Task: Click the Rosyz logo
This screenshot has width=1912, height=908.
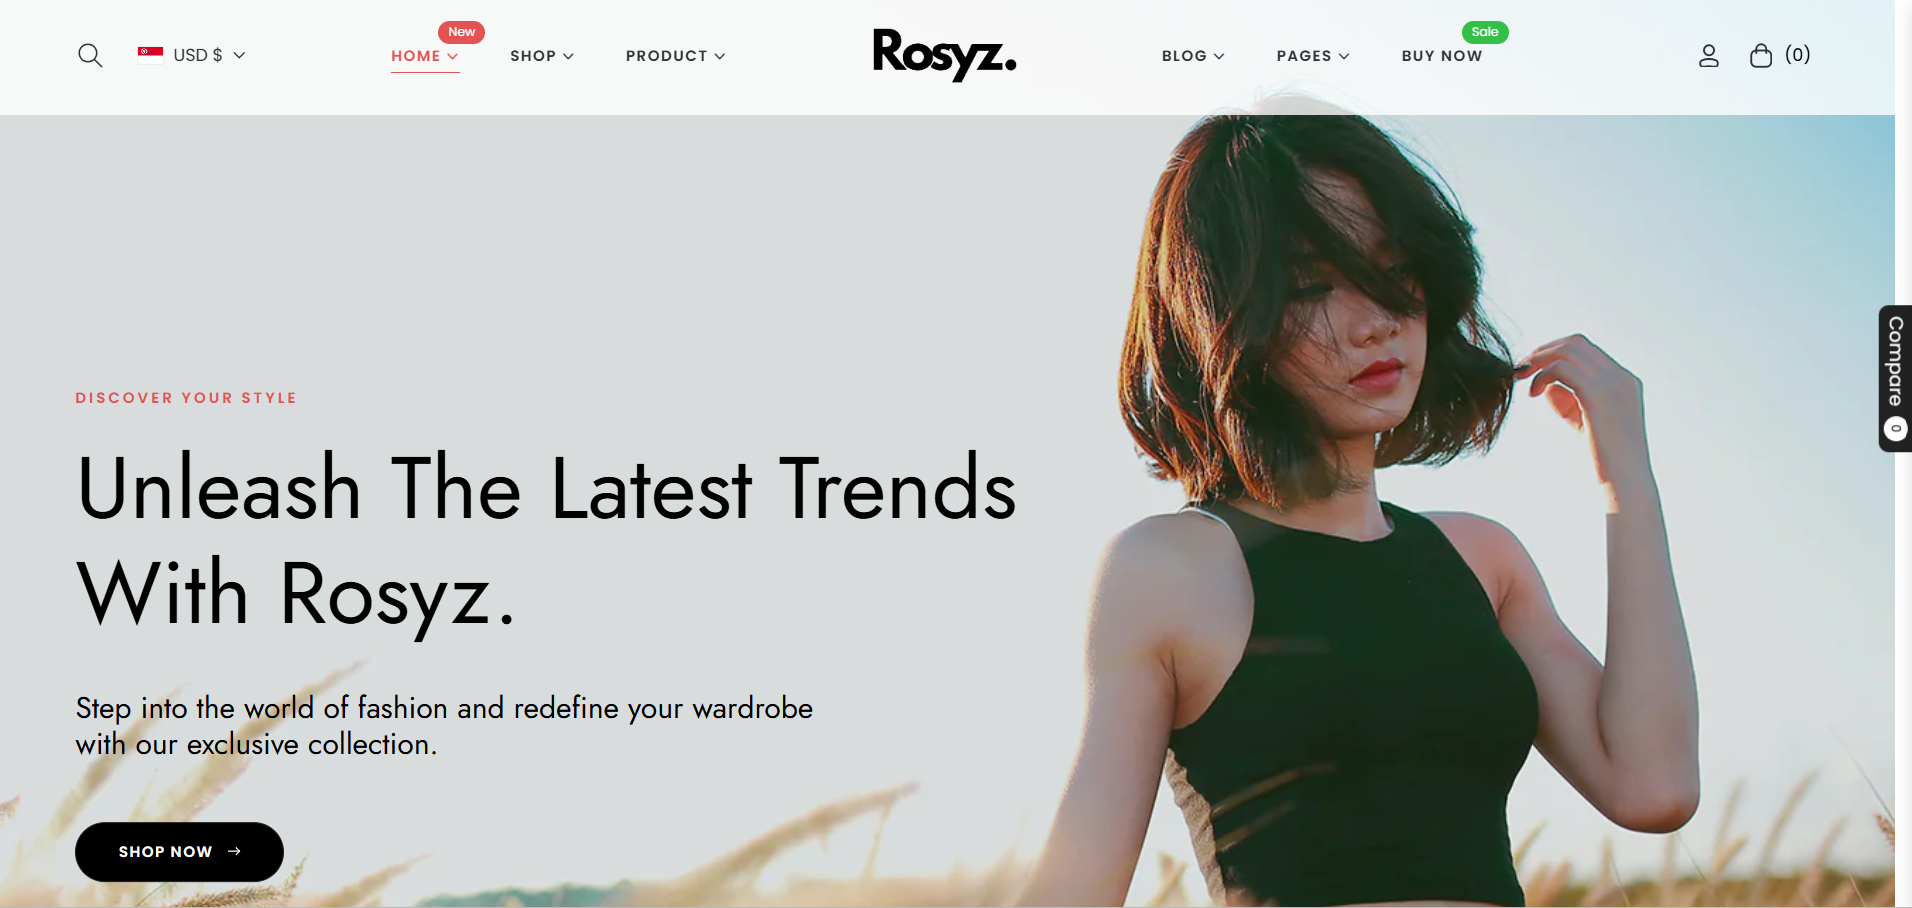Action: click(x=945, y=54)
